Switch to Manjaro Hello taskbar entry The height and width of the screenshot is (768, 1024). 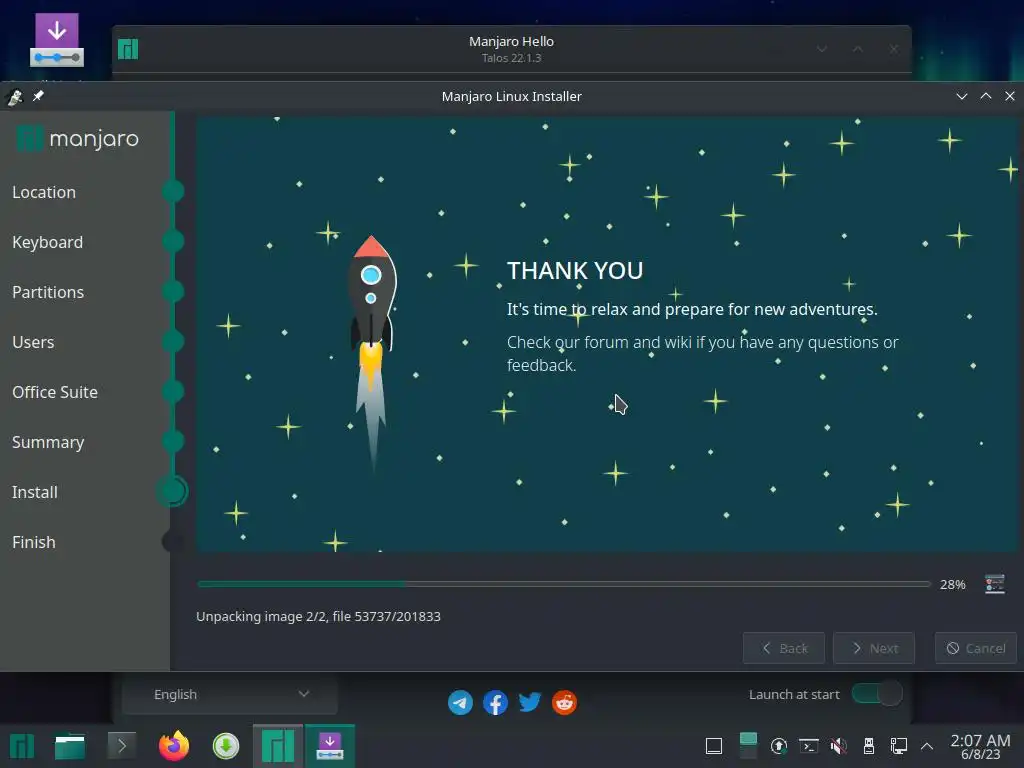[x=278, y=746]
